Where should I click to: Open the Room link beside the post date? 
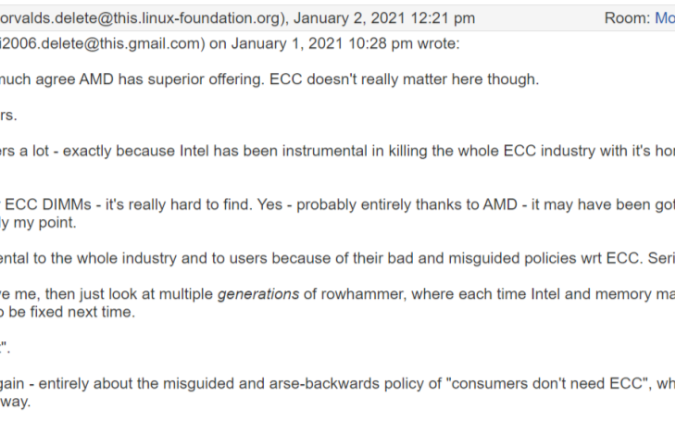click(665, 18)
